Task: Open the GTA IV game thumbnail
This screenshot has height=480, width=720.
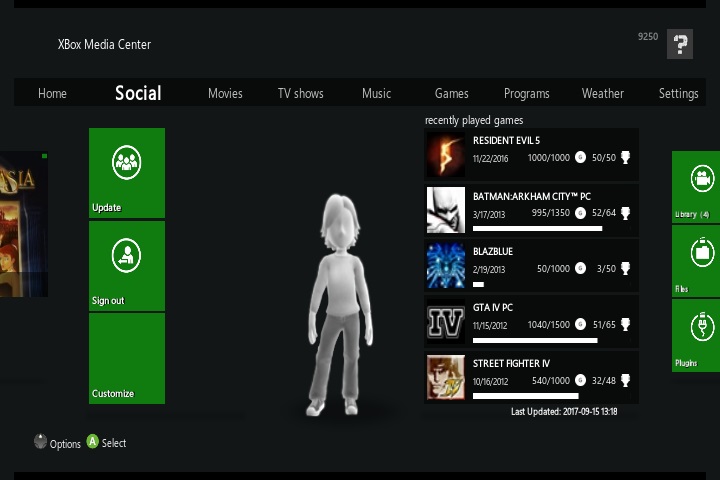Action: point(445,322)
